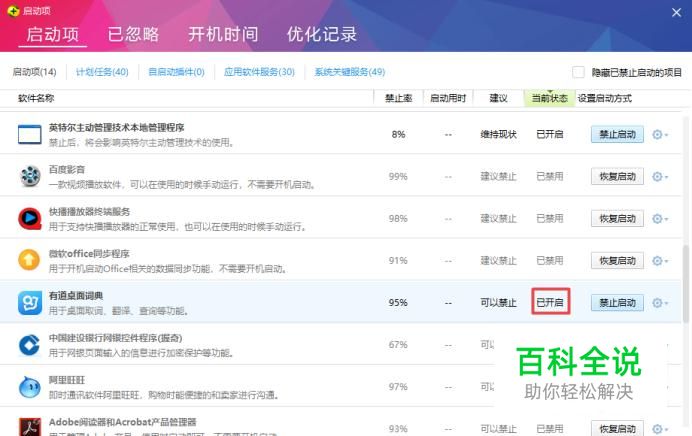Close the startup manager window
Screen dimensions: 692x436
pyautogui.click(x=676, y=12)
